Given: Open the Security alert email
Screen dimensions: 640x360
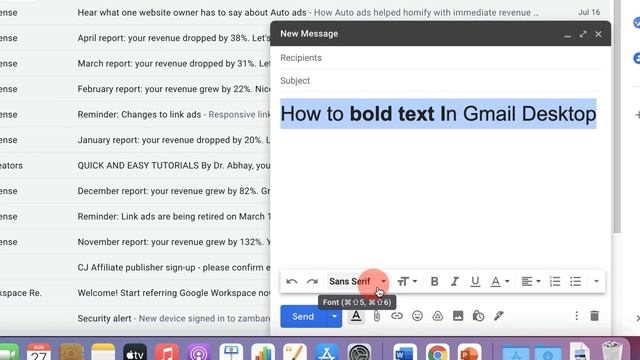Looking at the screenshot, I should pyautogui.click(x=135, y=318).
